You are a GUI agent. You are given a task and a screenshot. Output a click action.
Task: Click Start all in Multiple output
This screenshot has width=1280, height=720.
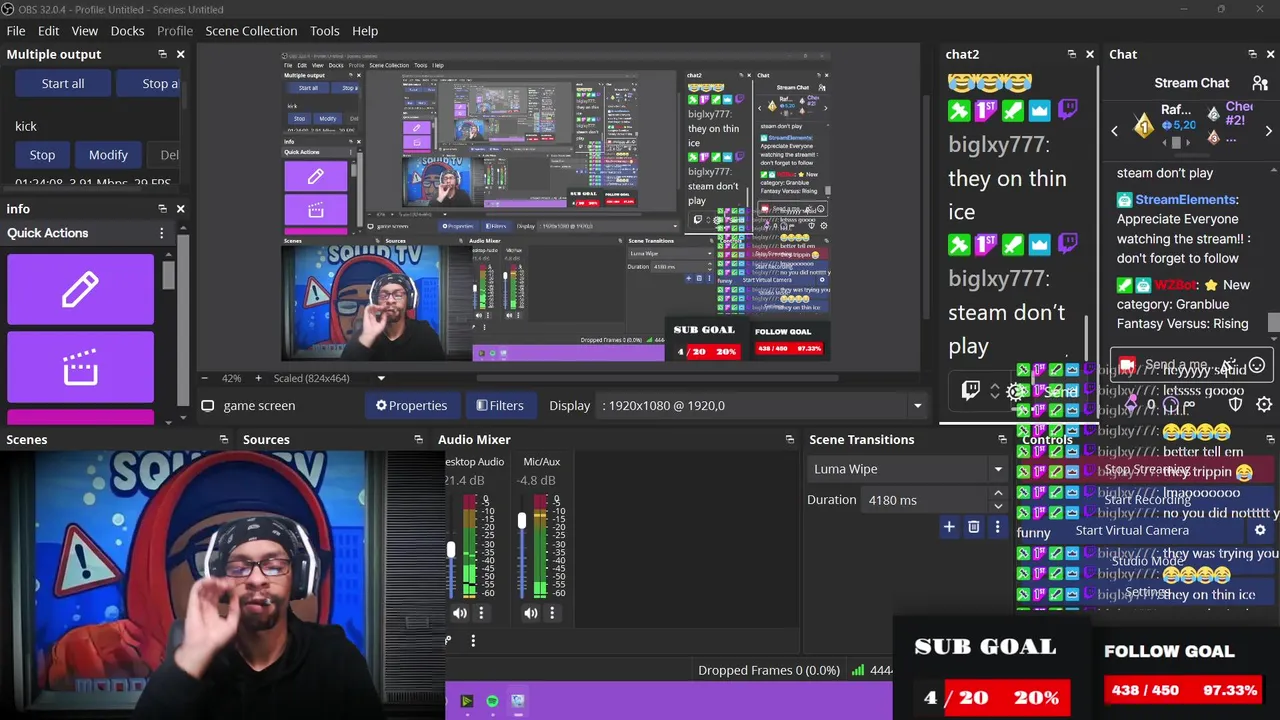tap(63, 83)
